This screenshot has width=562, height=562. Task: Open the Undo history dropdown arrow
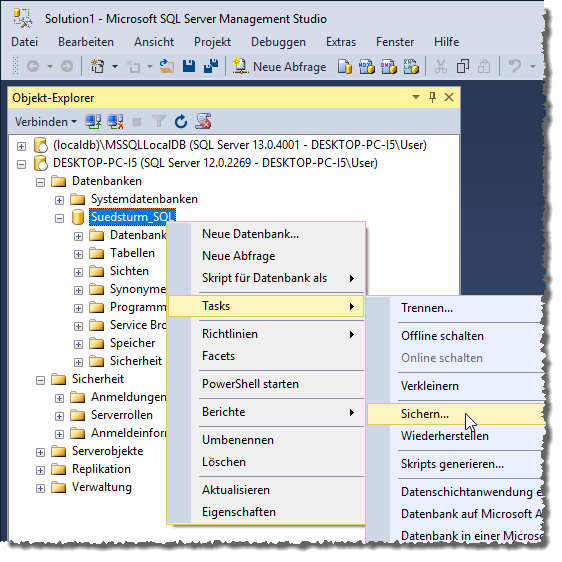coord(533,67)
